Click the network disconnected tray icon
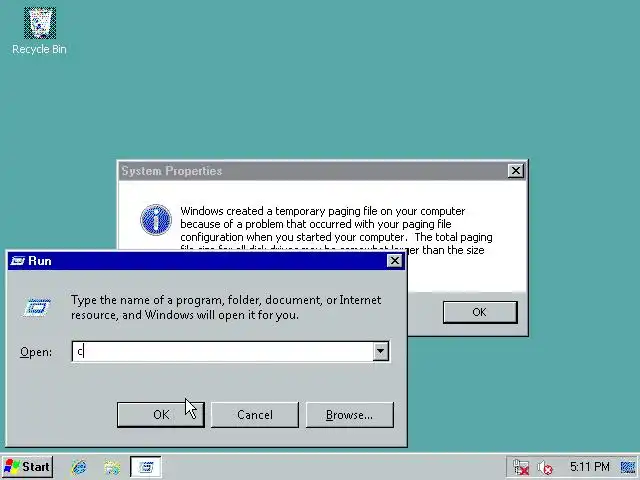This screenshot has width=640, height=480. point(521,467)
